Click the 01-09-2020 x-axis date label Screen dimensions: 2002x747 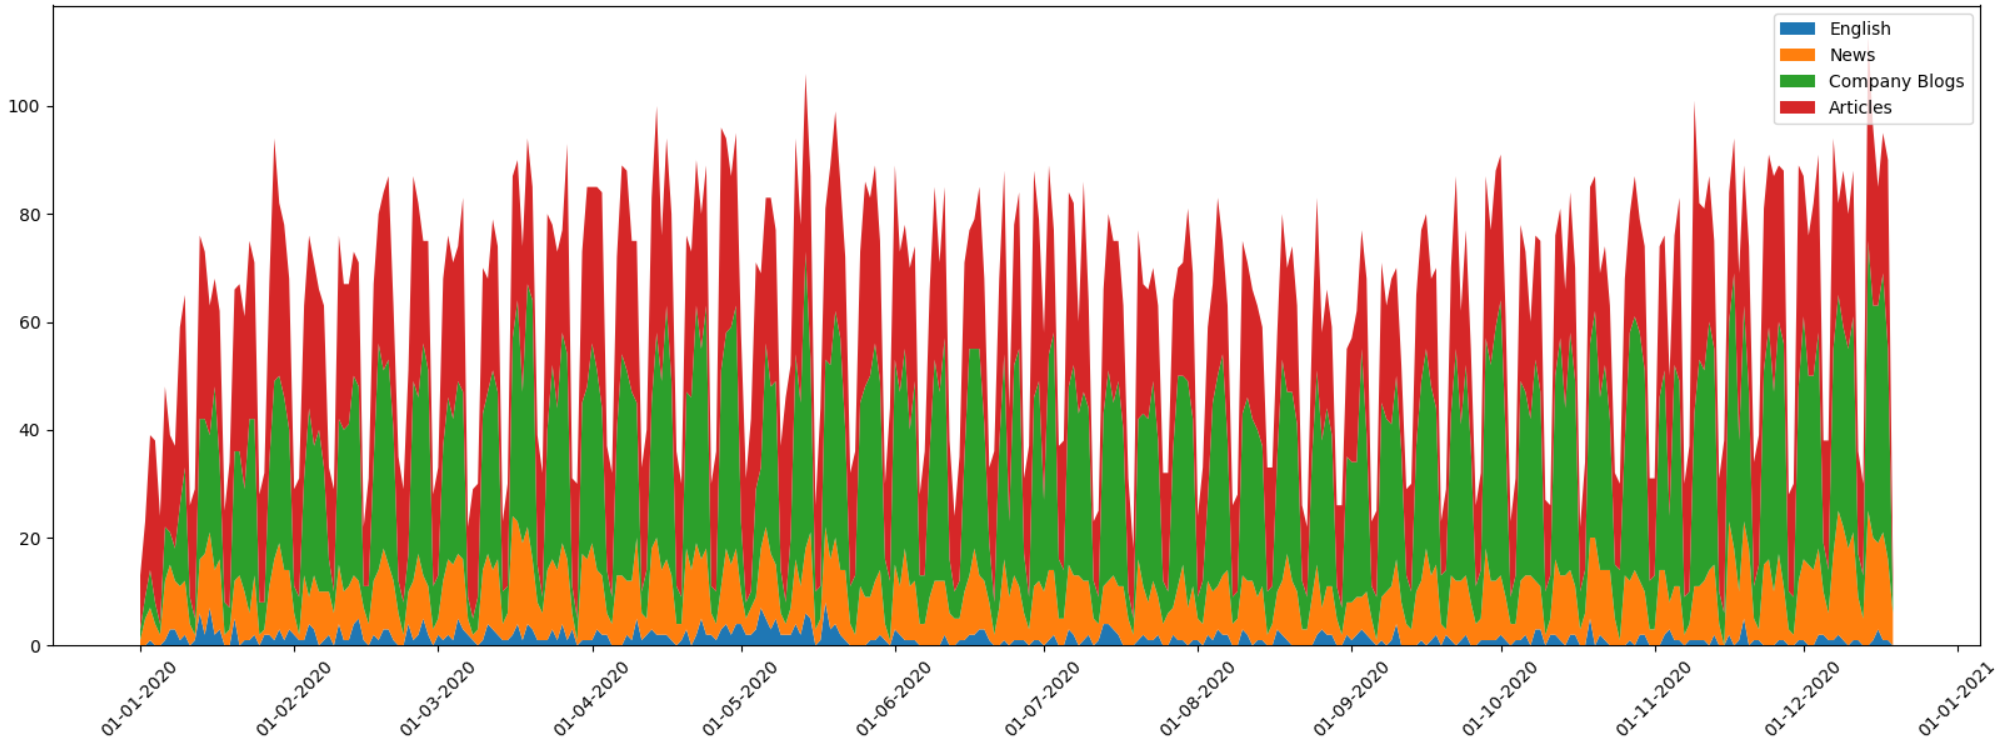[1351, 699]
